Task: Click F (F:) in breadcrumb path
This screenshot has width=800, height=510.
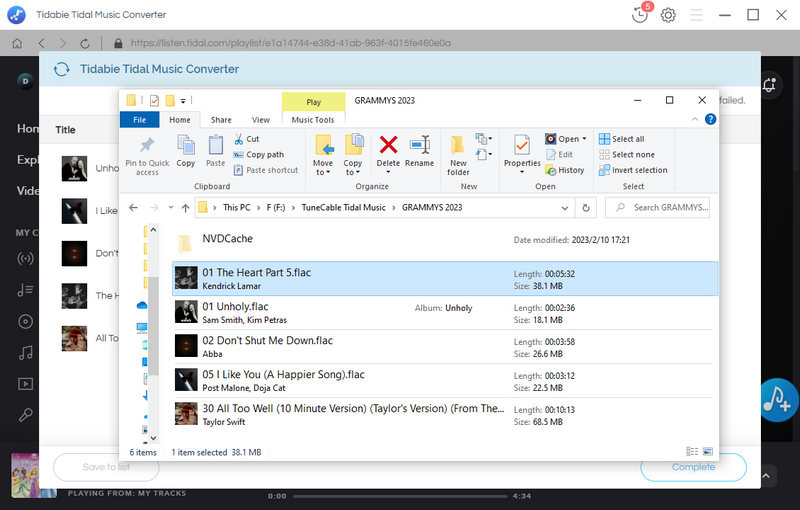Action: pos(276,208)
